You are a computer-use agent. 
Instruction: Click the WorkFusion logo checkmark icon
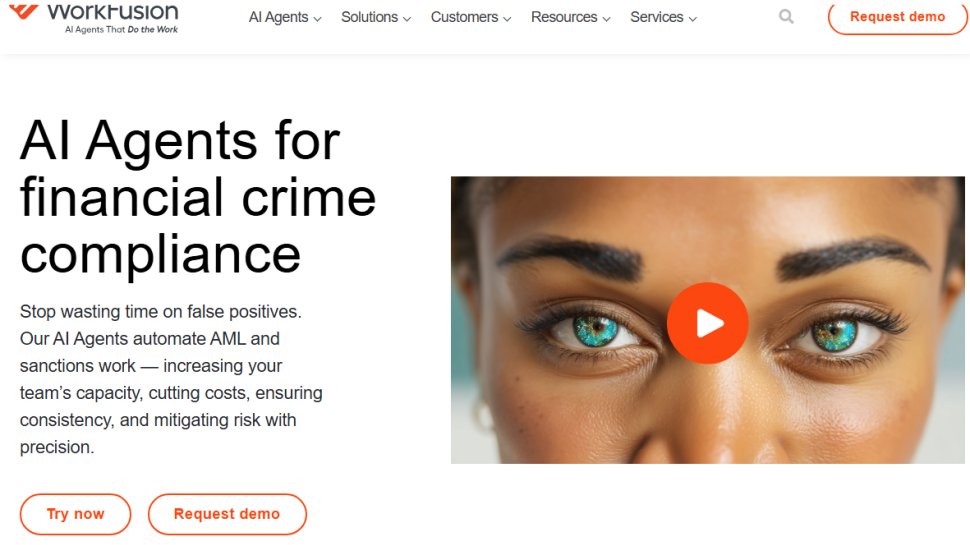pos(24,11)
